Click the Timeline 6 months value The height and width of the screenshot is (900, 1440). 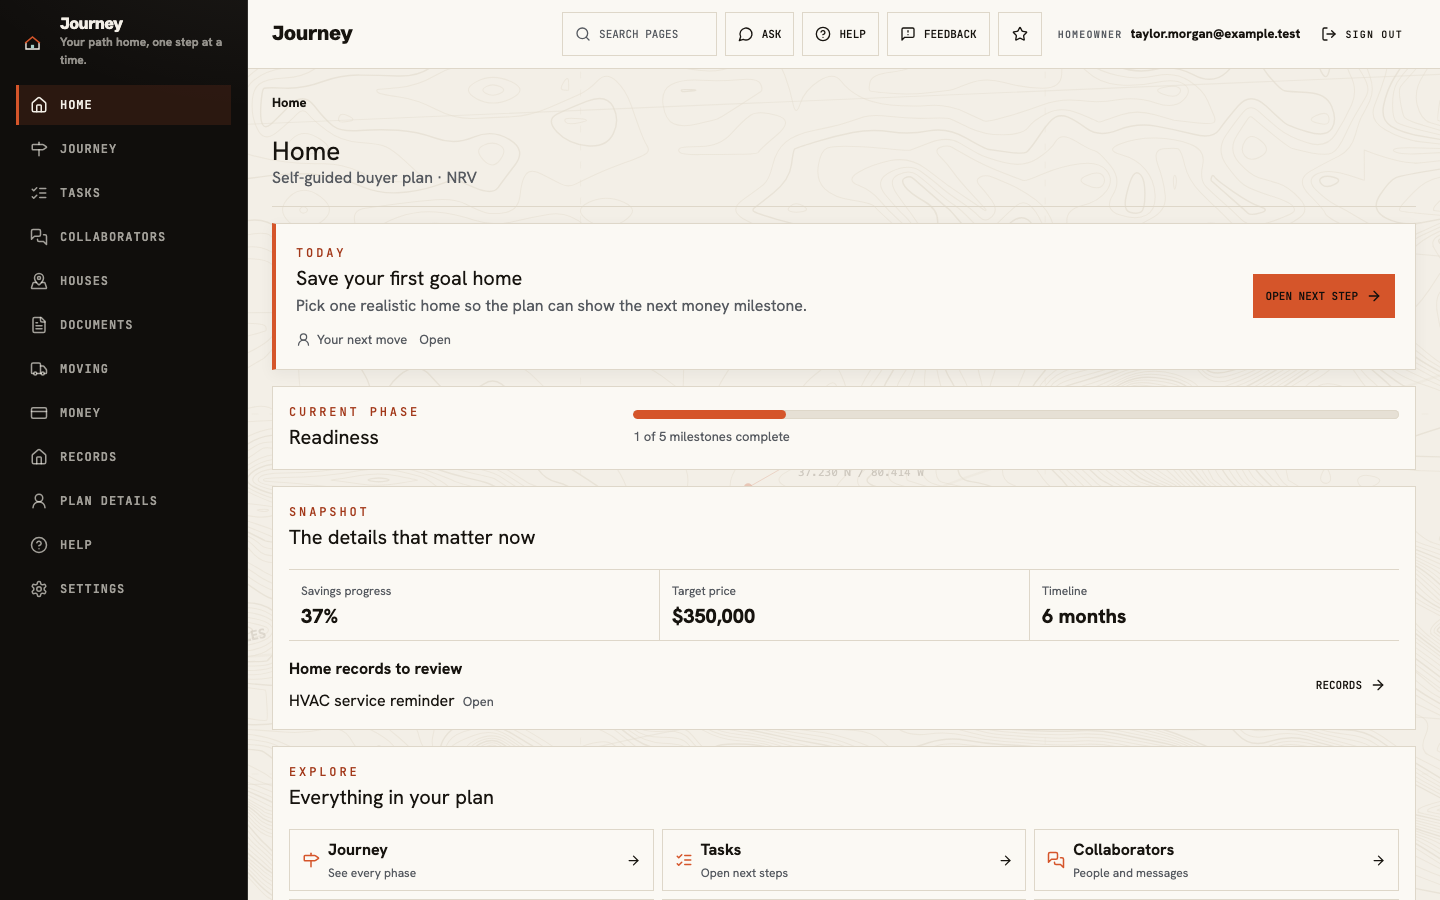click(1084, 616)
